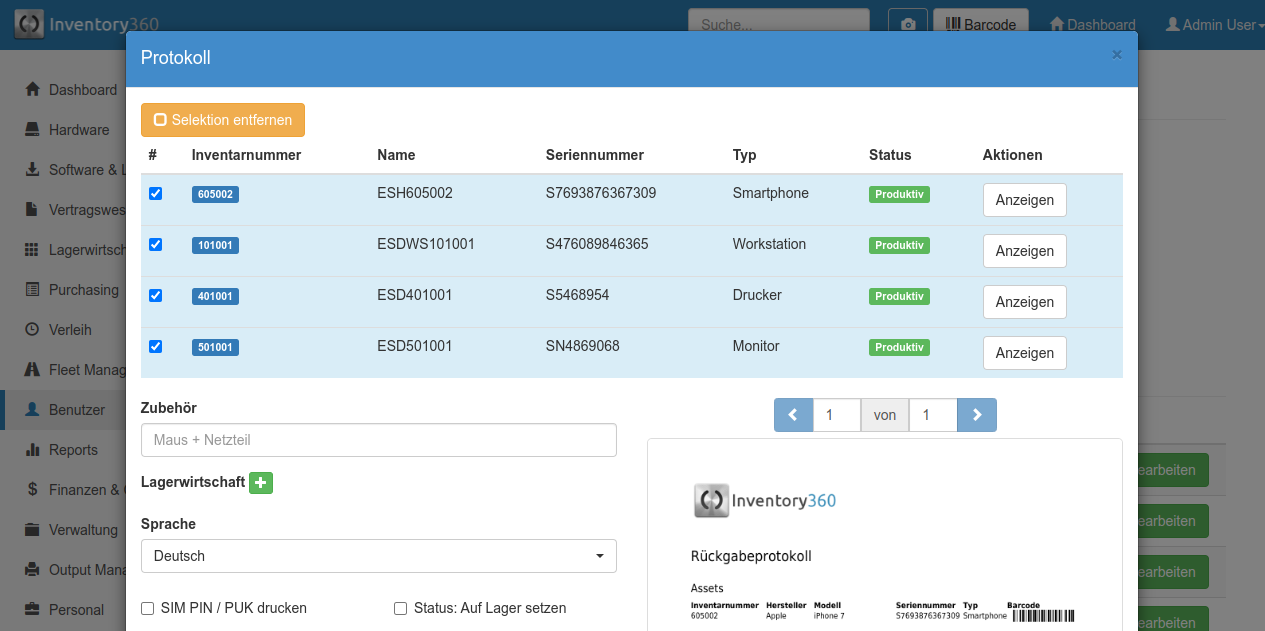Click the Selektion entfernen button
1265x631 pixels.
pos(223,120)
